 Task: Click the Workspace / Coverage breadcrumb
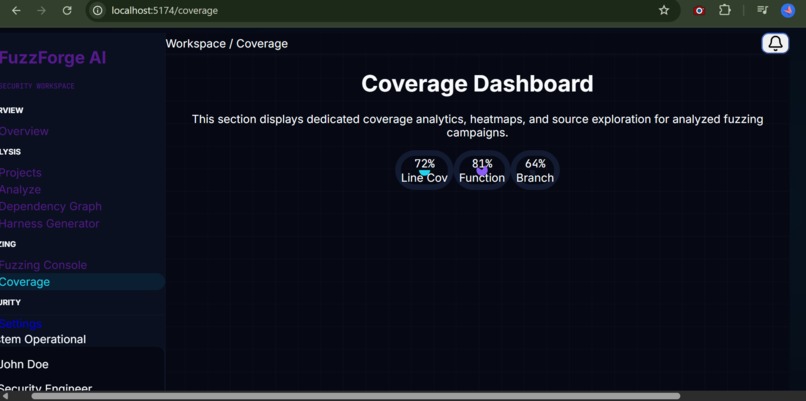[227, 44]
